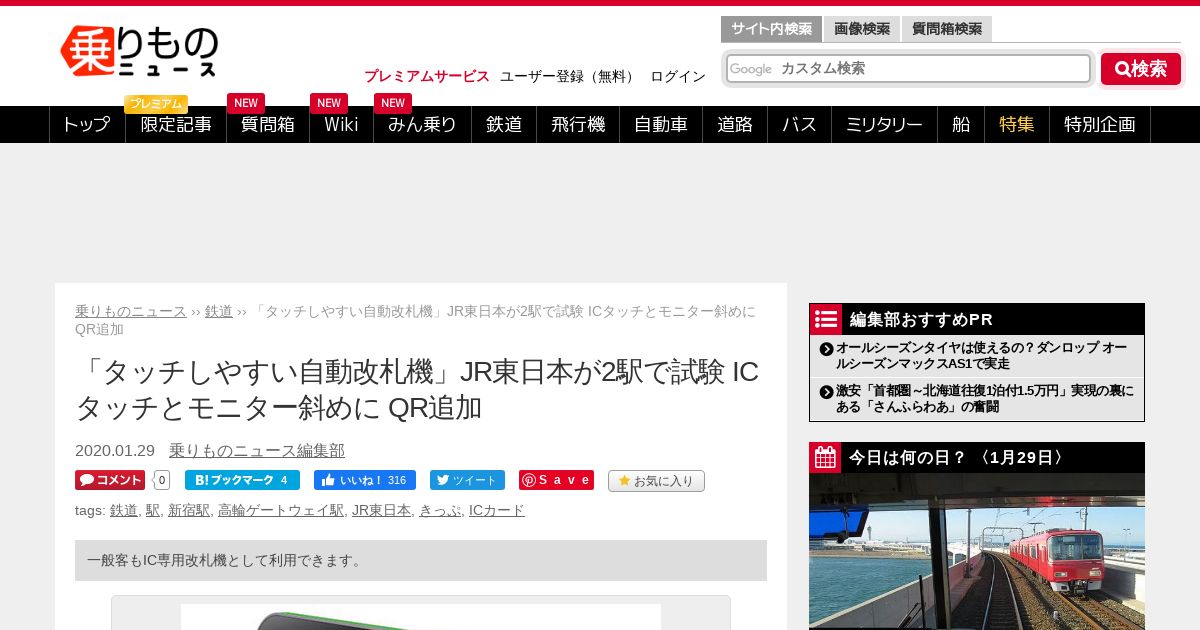Click the 鉄道 breadcrumb link
Viewport: 1200px width, 630px height.
tap(219, 311)
